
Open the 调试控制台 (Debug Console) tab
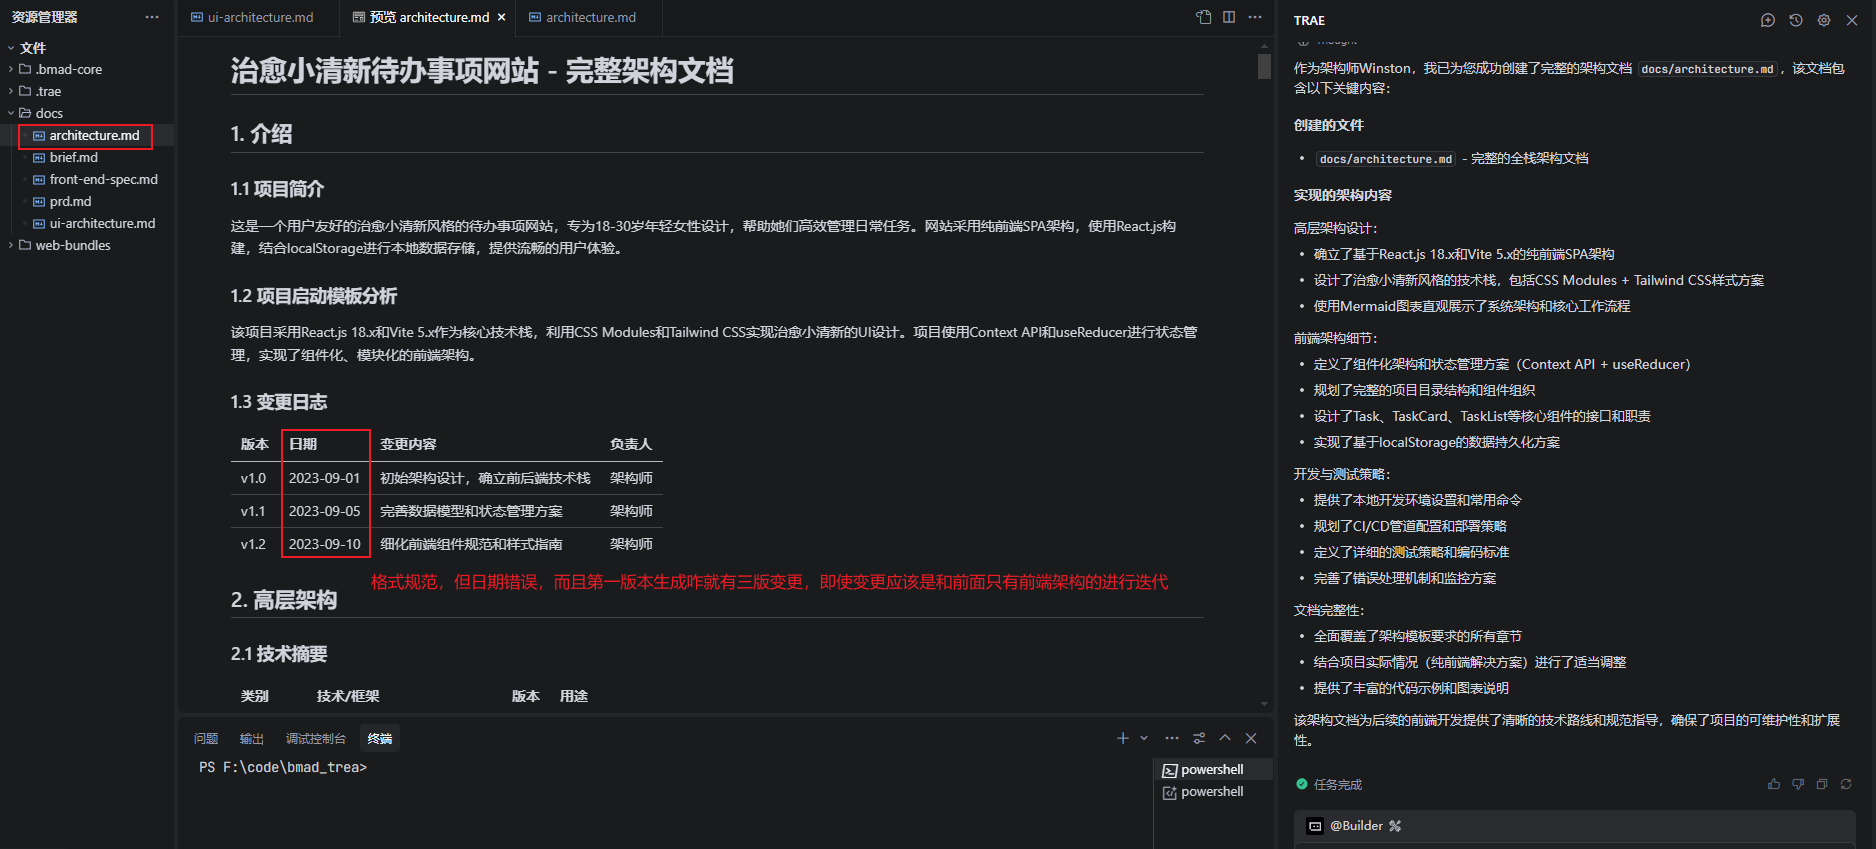coord(316,738)
